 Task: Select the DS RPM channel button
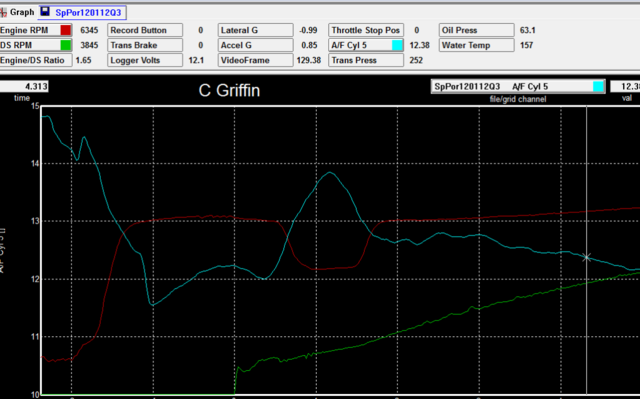(36, 45)
